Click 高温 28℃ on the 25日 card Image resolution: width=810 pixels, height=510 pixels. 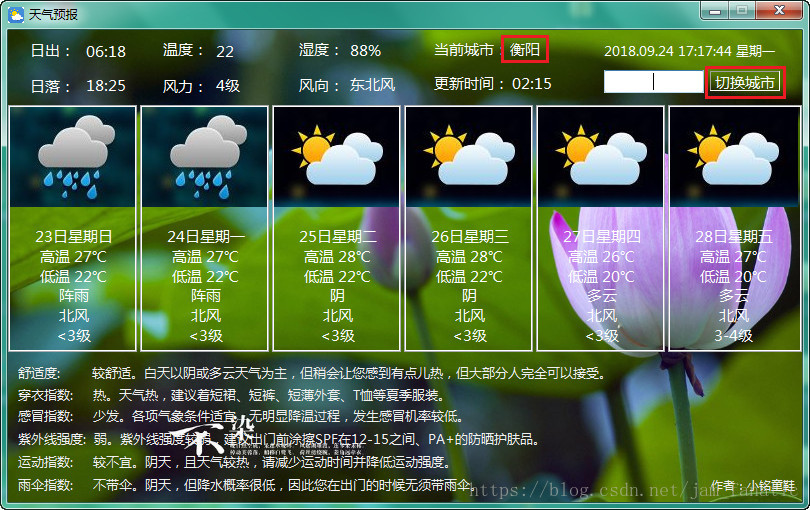coord(337,256)
